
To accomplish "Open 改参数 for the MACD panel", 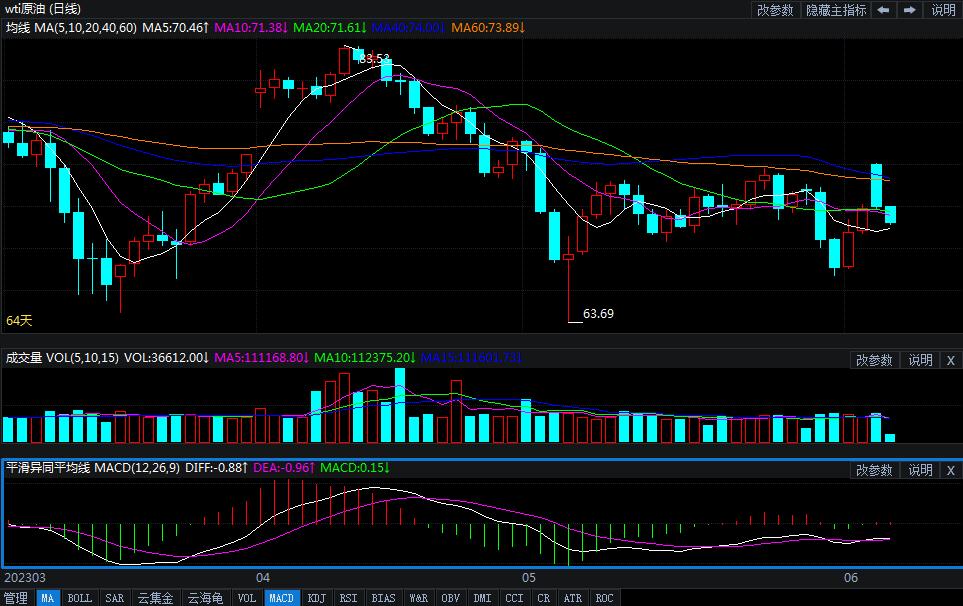I will click(874, 470).
